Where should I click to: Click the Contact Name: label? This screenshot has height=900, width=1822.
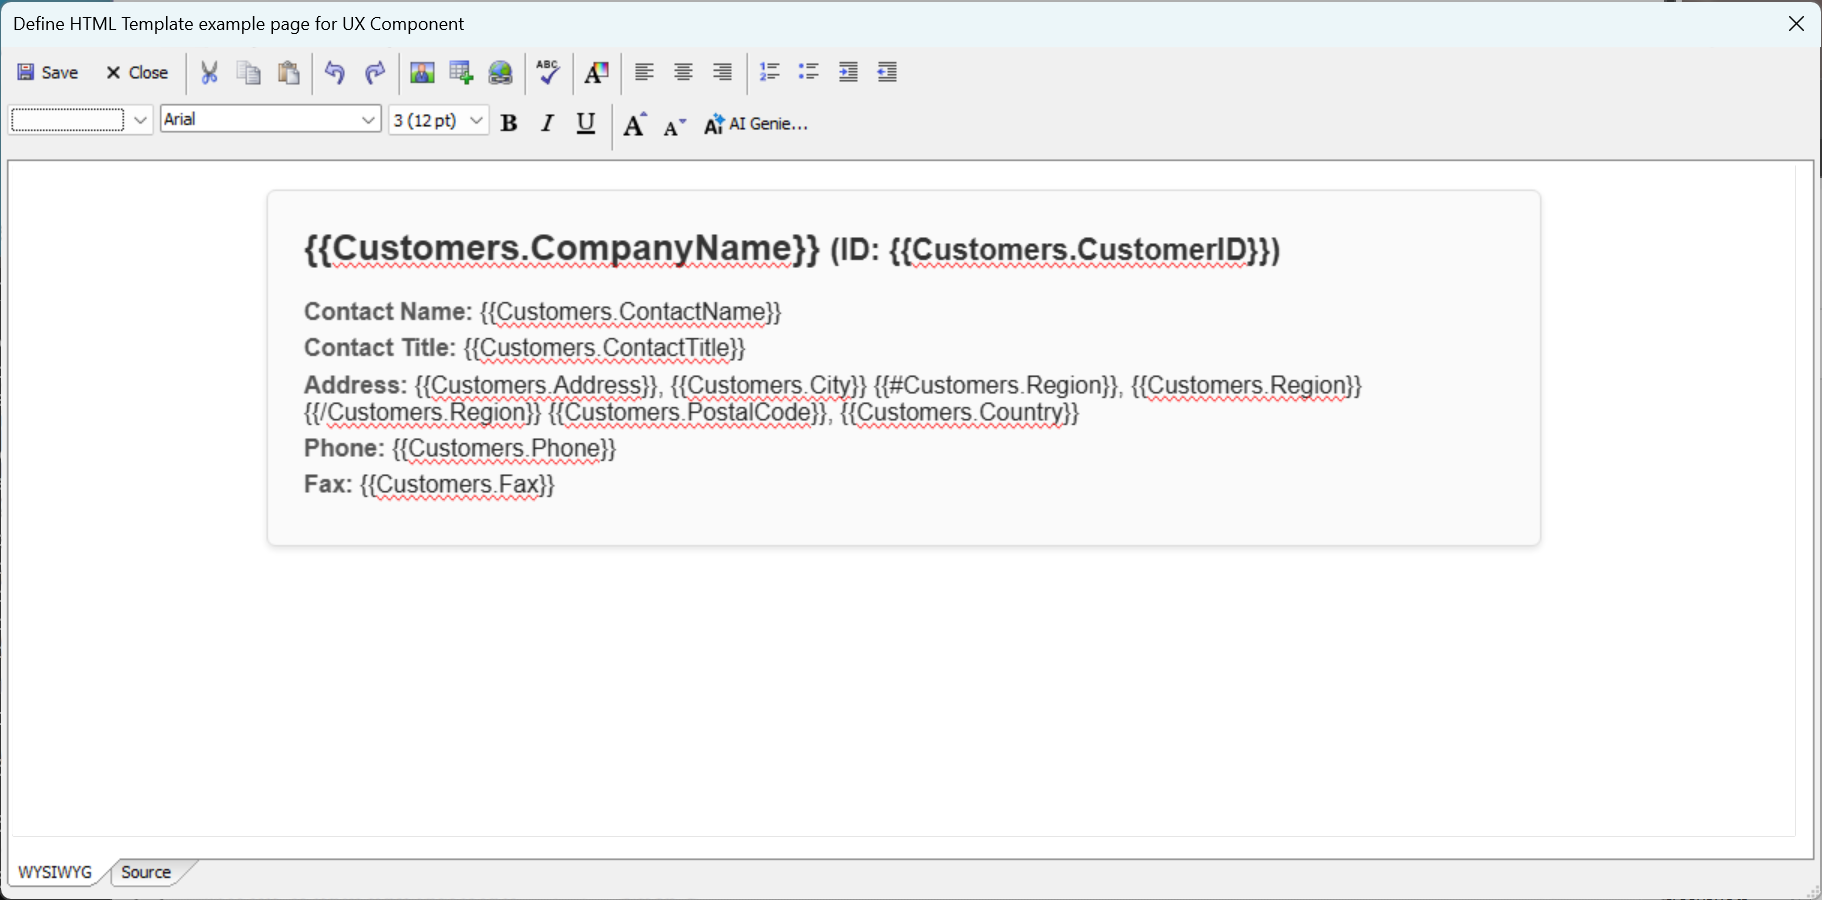(388, 312)
